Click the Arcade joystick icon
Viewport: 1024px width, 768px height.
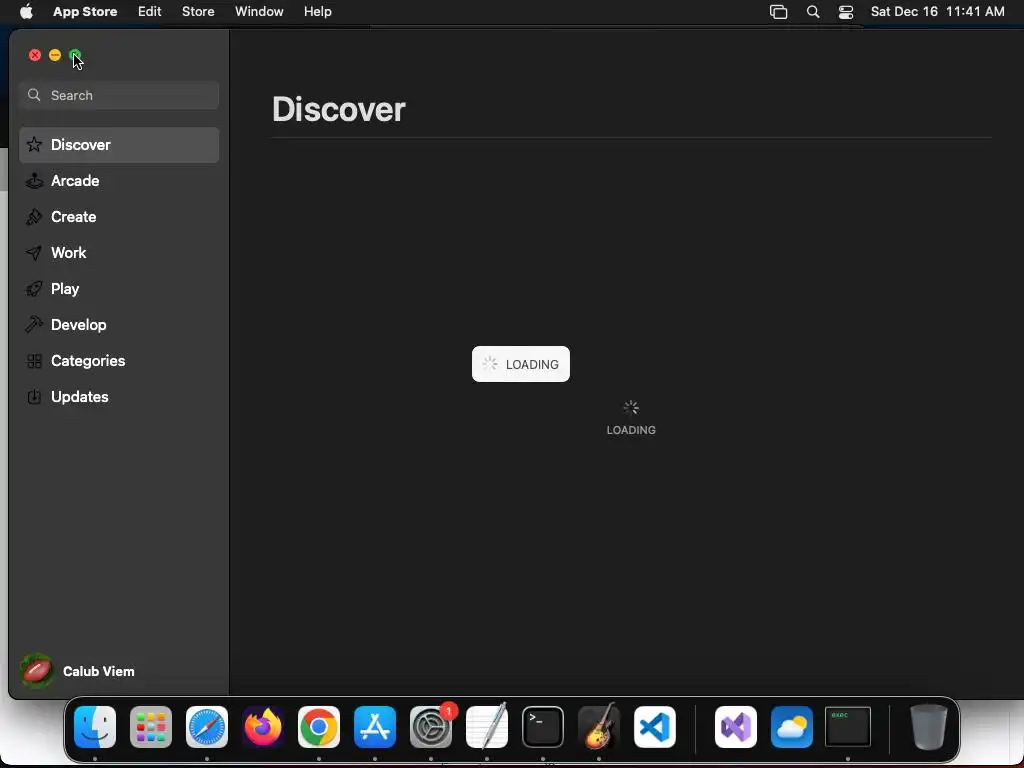[34, 181]
